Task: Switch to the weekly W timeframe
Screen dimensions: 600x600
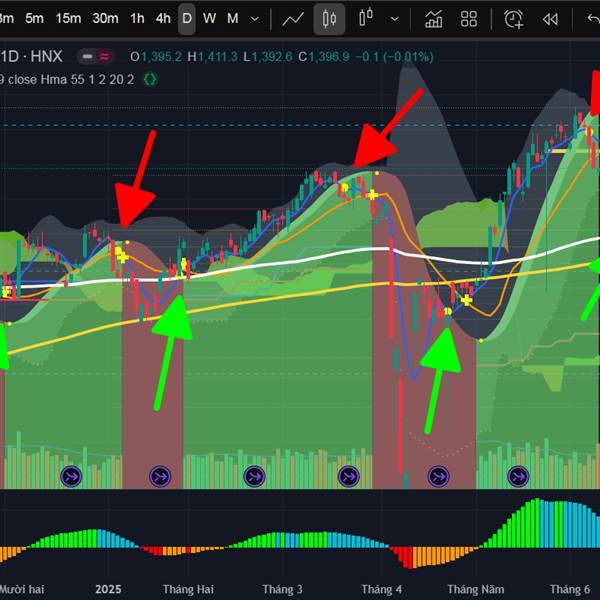Action: point(209,18)
